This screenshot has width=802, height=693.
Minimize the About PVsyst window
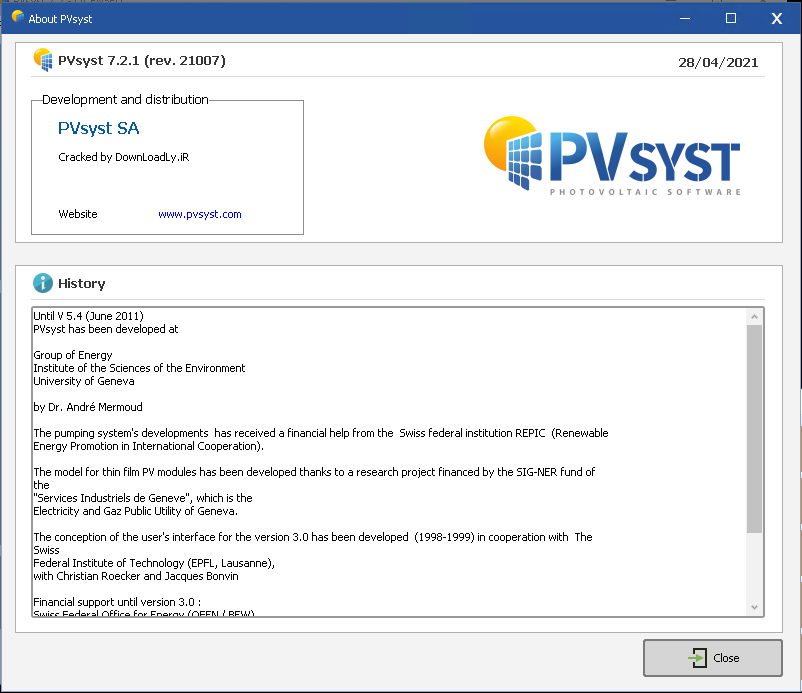(685, 18)
